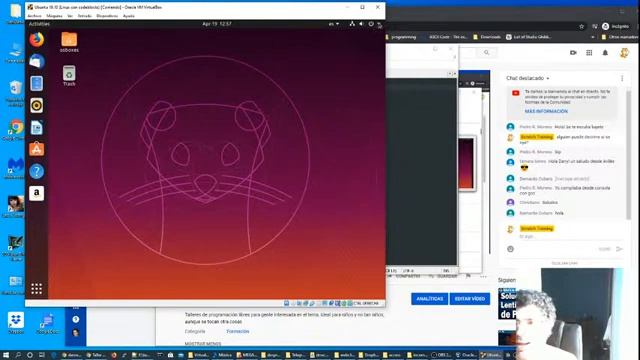The width and height of the screenshot is (640, 360).
Task: Open the Dispositivos menu in VirtualBox
Action: pyautogui.click(x=107, y=16)
